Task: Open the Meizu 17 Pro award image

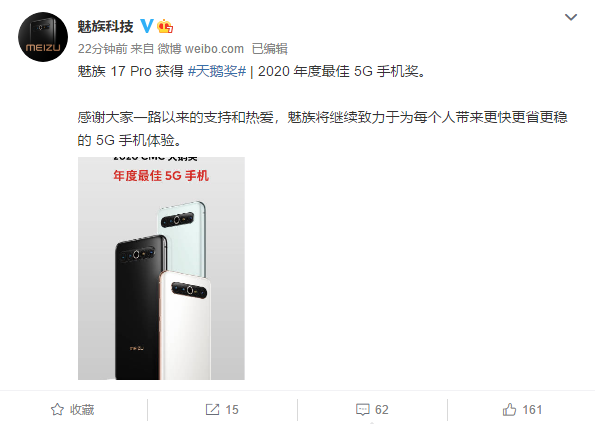Action: point(161,268)
